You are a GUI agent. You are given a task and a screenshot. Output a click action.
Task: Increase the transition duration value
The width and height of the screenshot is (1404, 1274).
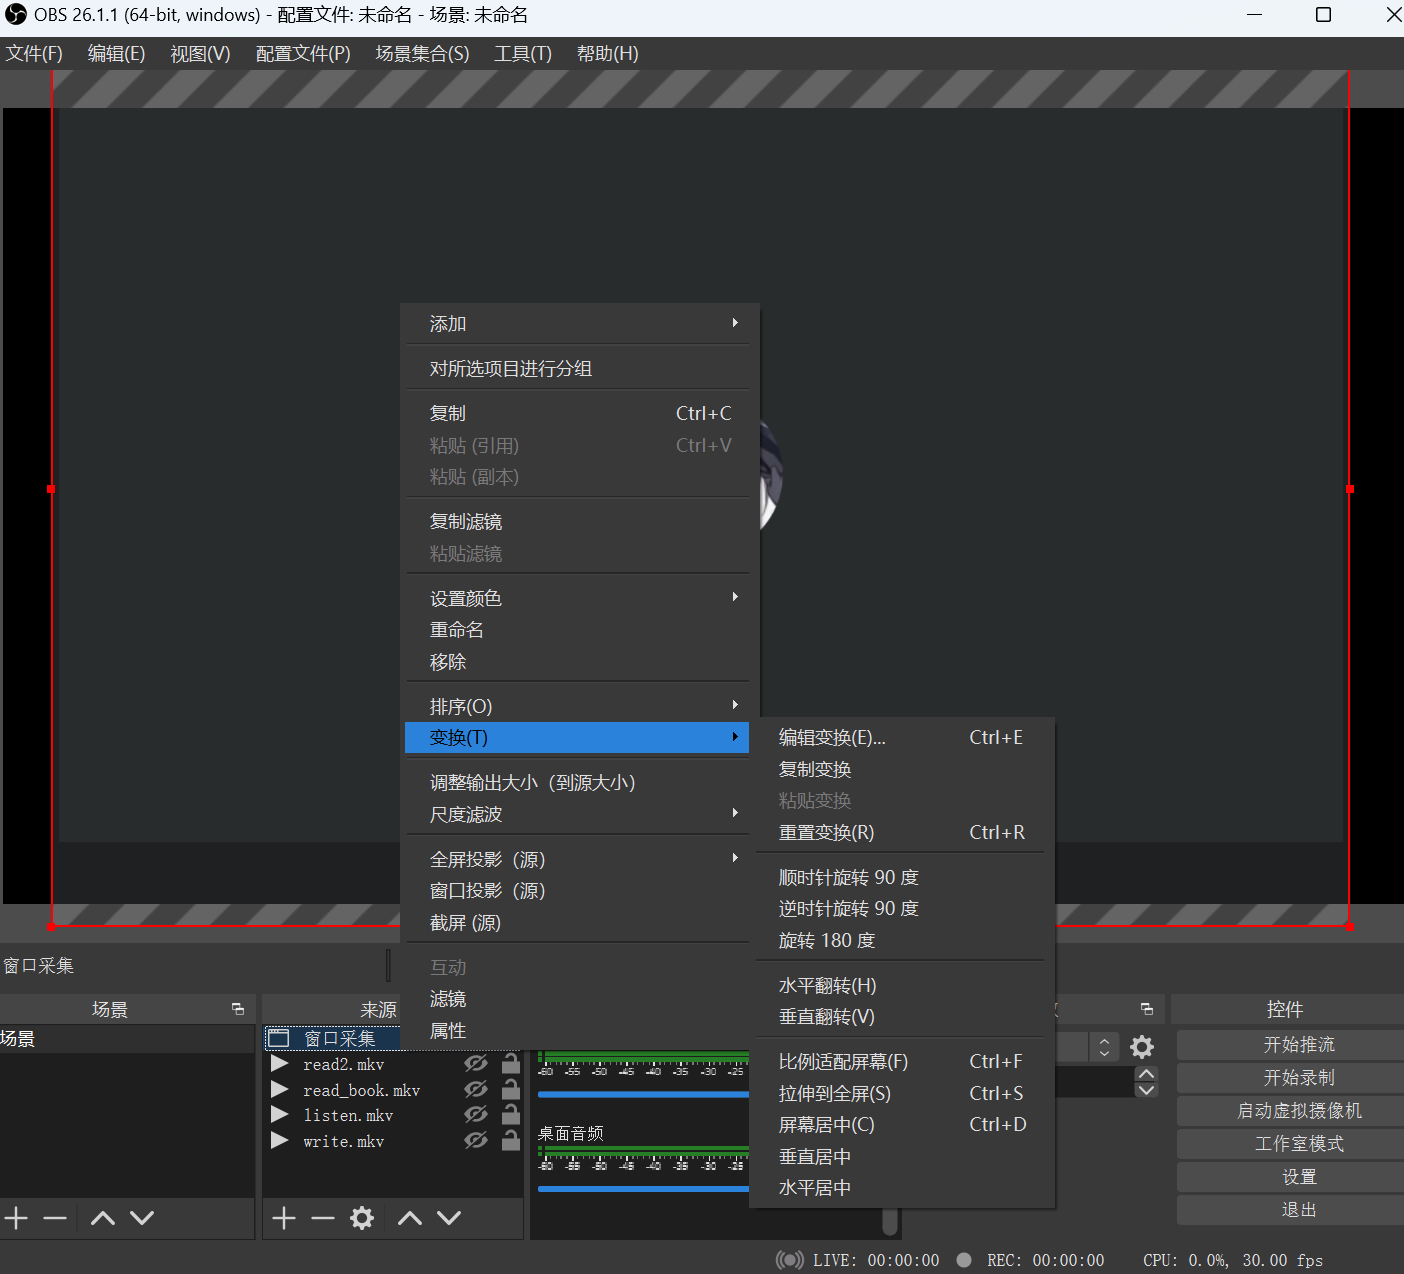1147,1074
